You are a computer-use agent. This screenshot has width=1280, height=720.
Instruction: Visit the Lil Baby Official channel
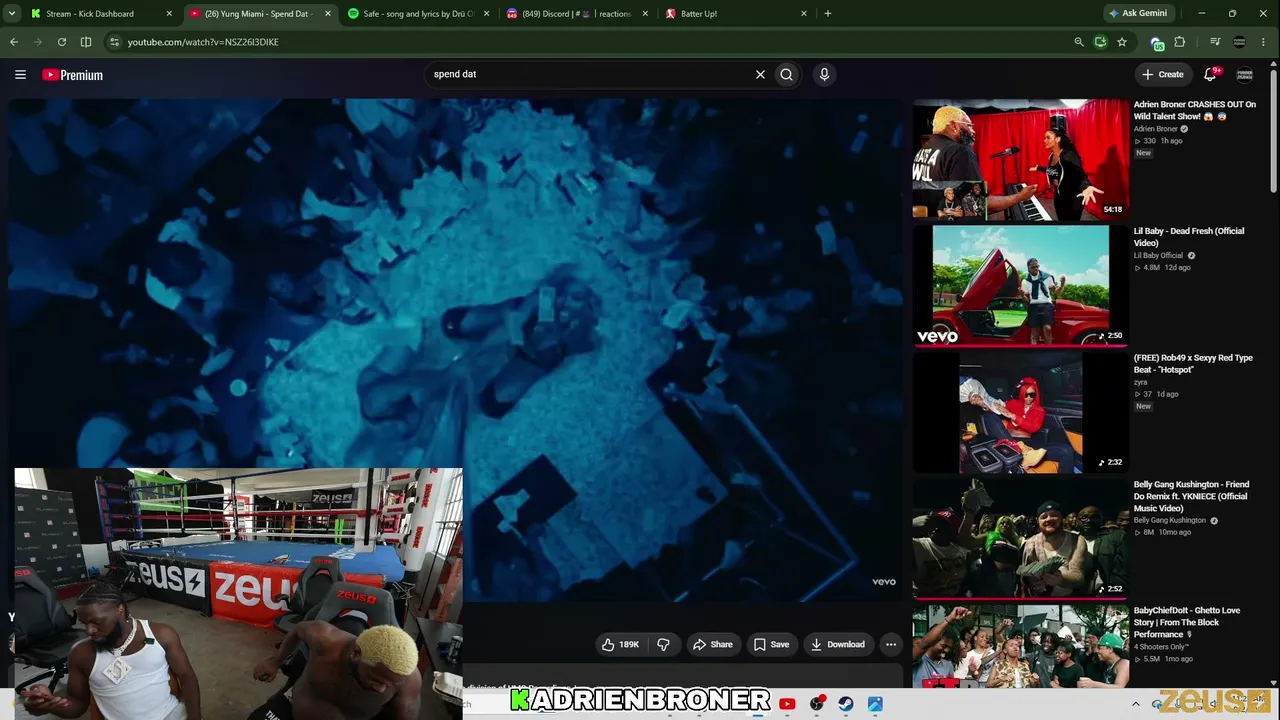point(1158,256)
